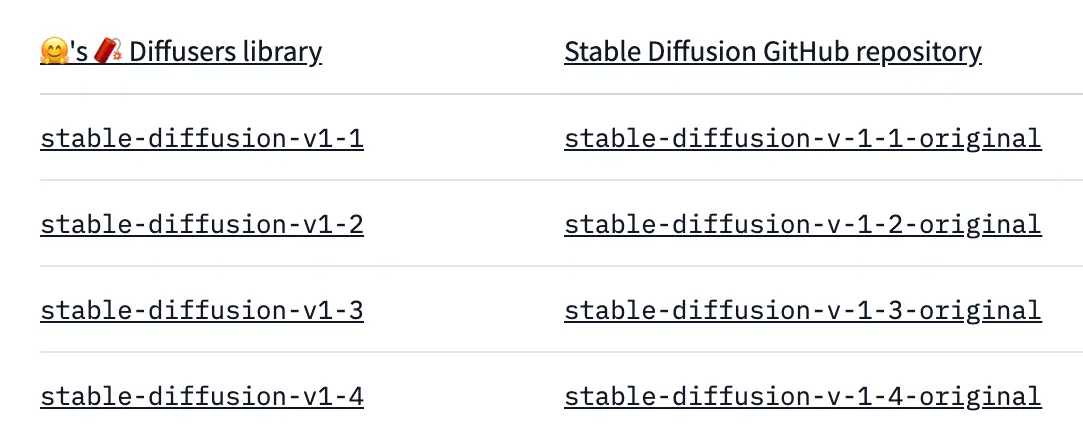This screenshot has width=1083, height=448.
Task: Follow the stable-diffusion-v-1-1-original link
Action: pyautogui.click(x=803, y=139)
